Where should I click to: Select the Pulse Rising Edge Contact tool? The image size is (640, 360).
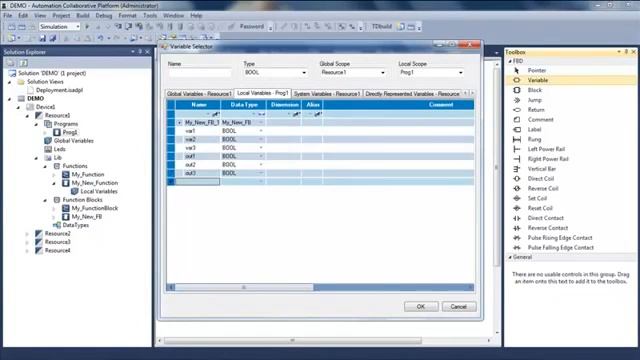[x=559, y=238]
